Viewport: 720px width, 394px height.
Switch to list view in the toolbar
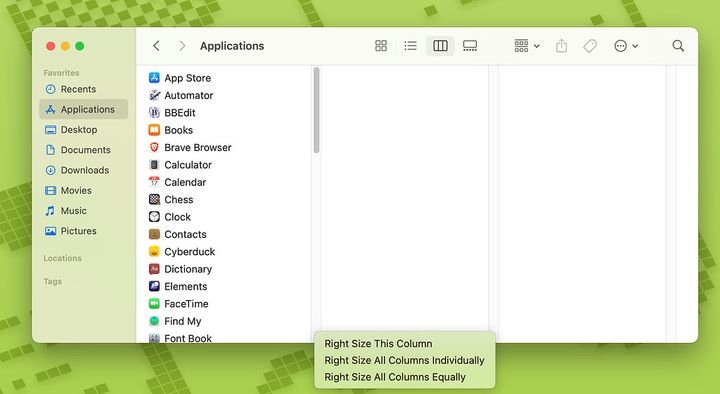pyautogui.click(x=410, y=45)
